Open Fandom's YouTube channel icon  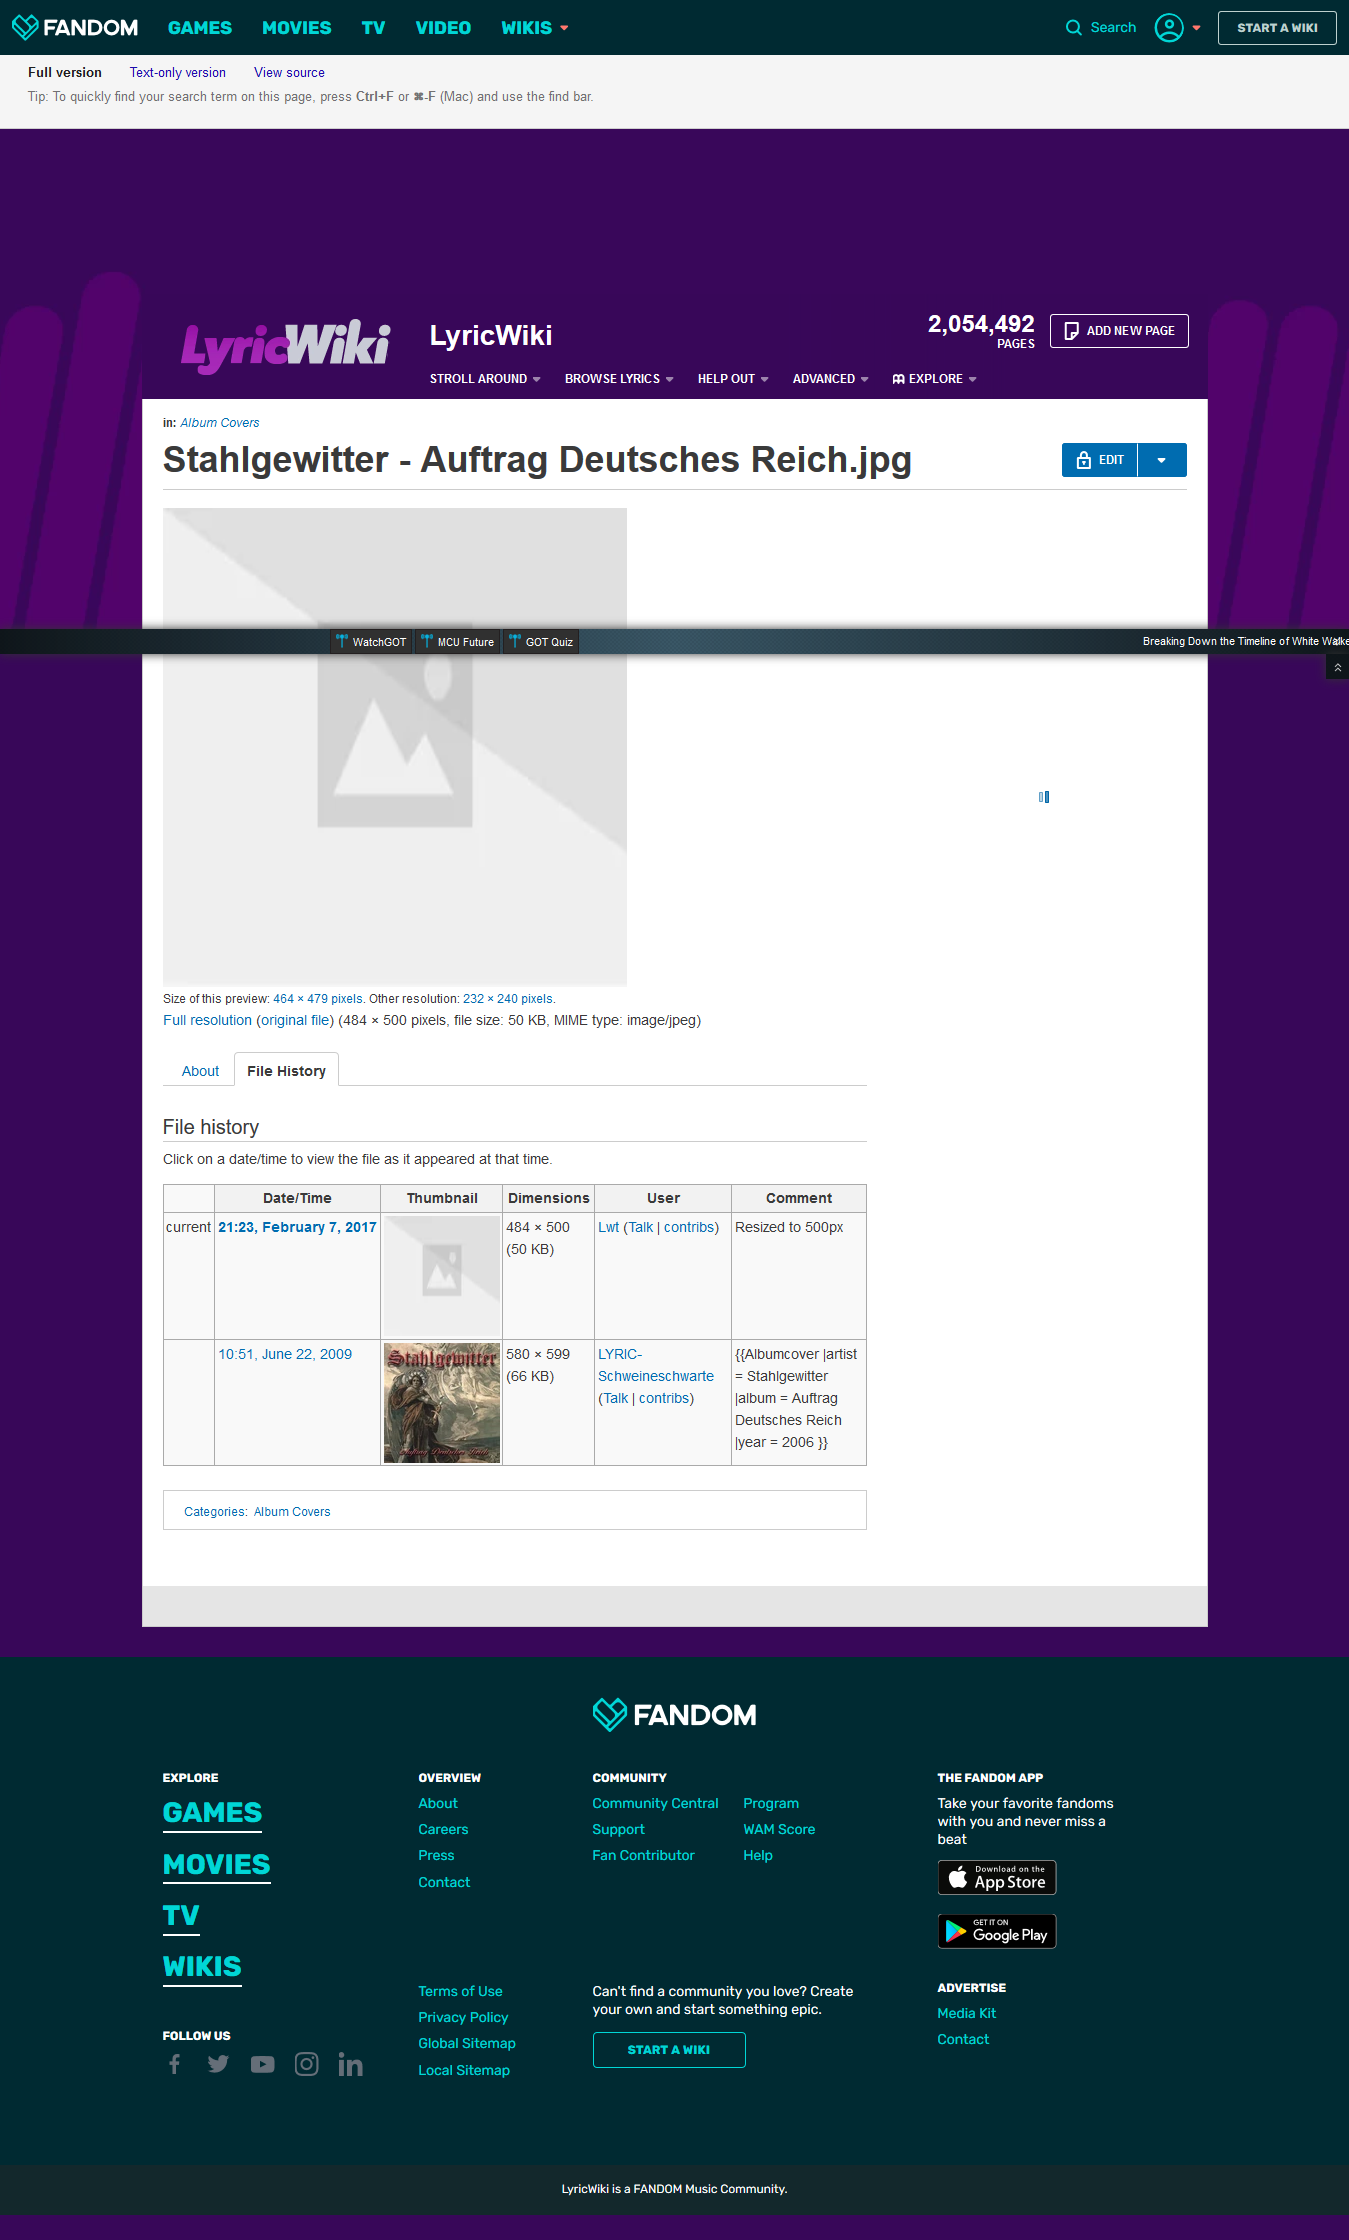(262, 2064)
